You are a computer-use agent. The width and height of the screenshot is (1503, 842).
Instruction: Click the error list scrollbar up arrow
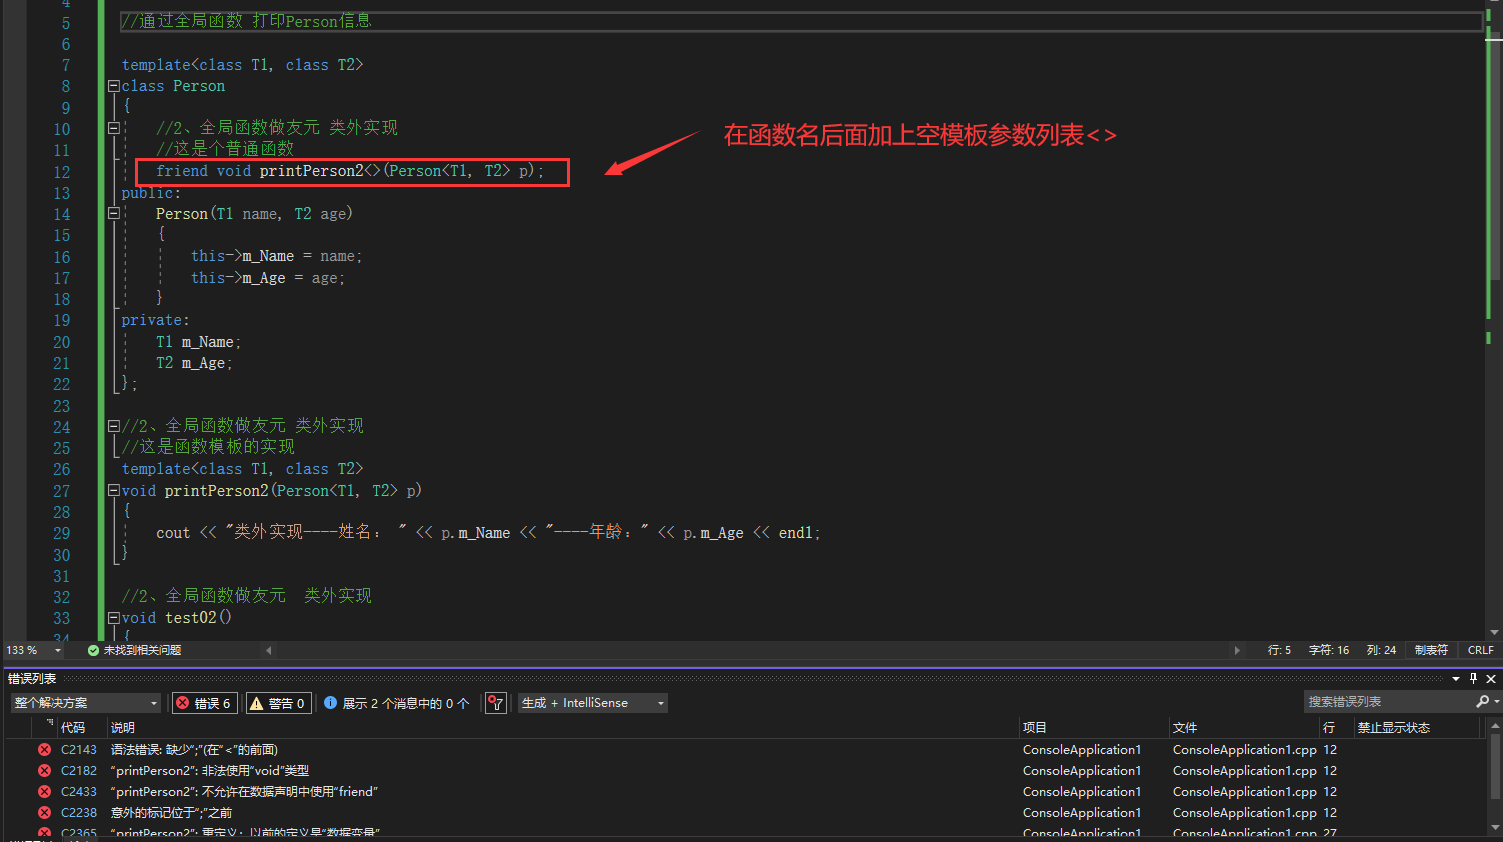[x=1495, y=727]
